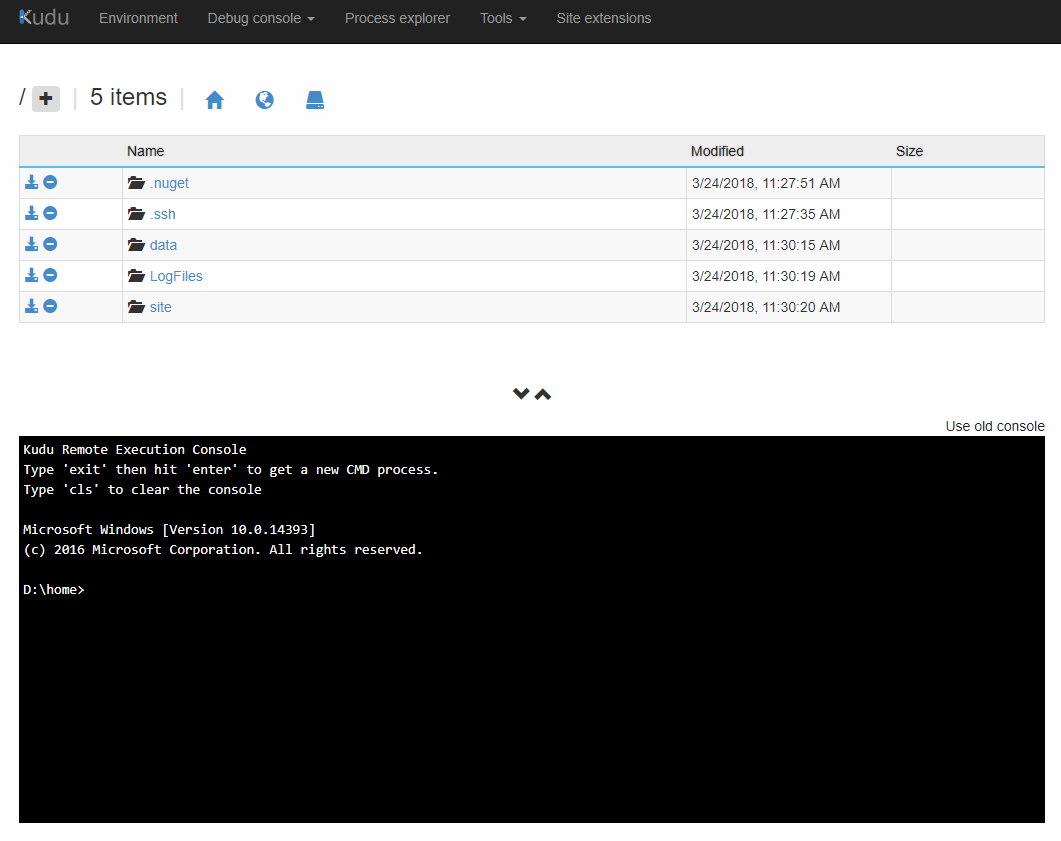This screenshot has width=1061, height=841.
Task: Open Site extensions page
Action: click(604, 18)
